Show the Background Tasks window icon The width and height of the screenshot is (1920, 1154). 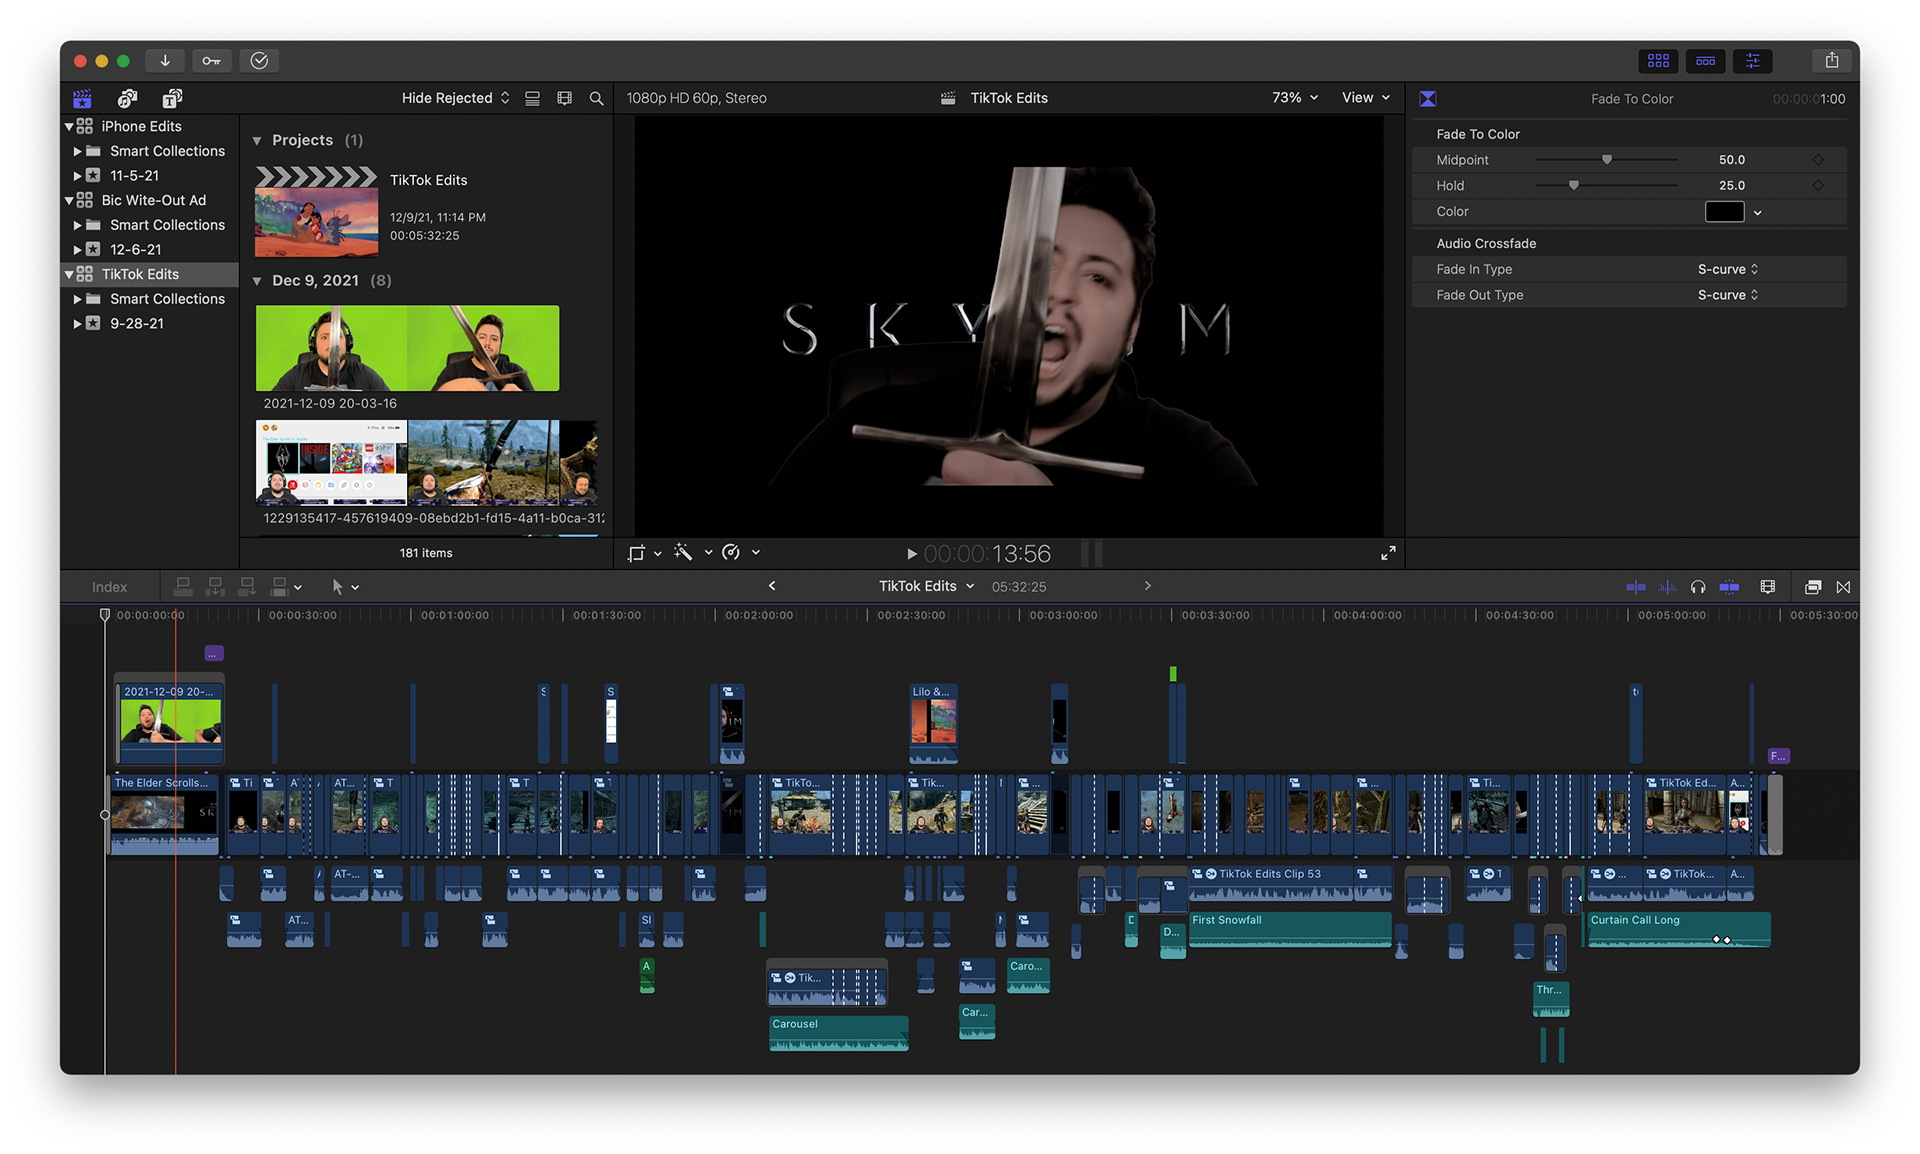point(258,60)
